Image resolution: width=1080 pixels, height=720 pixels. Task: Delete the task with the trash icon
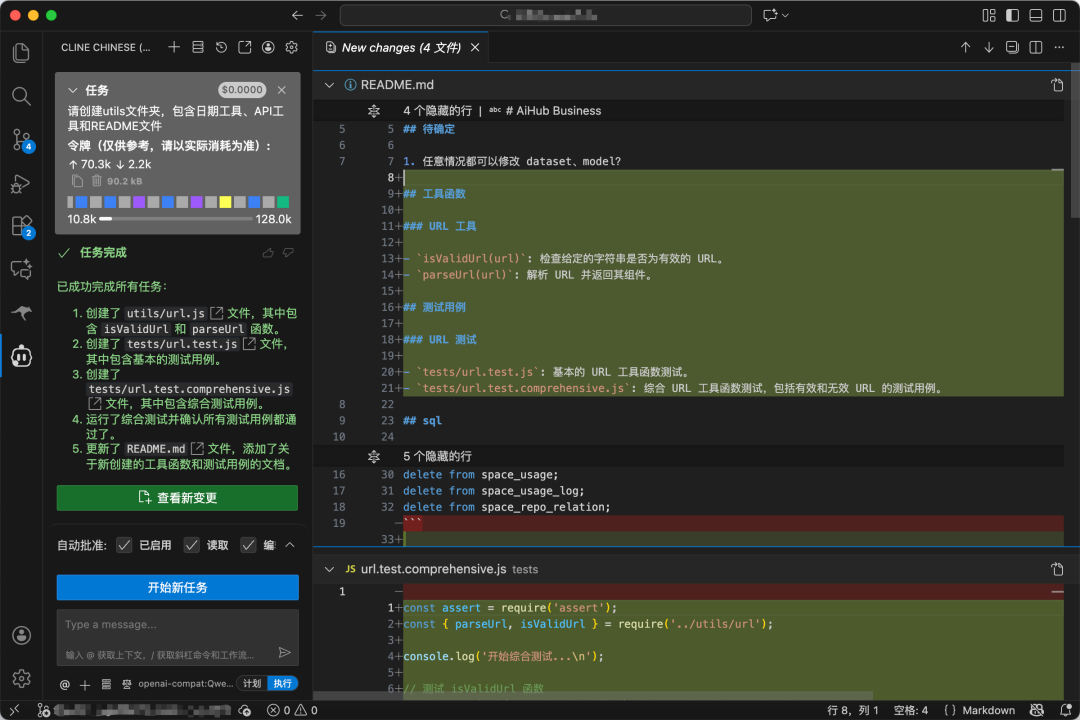96,181
